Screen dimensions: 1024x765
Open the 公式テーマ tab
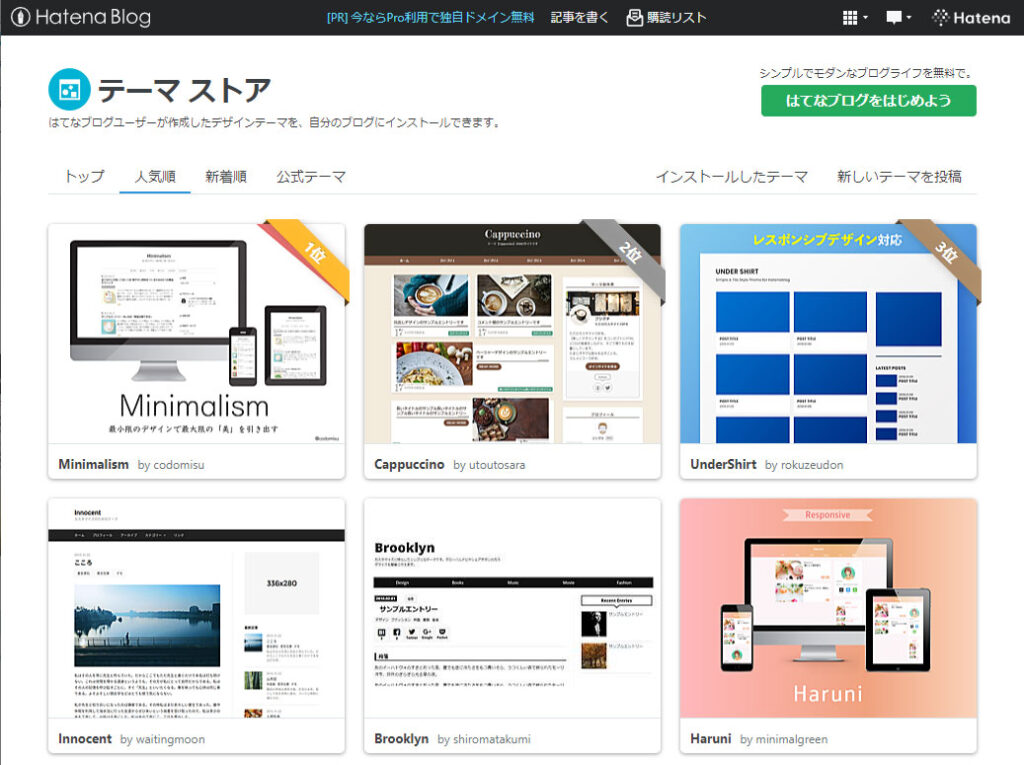pyautogui.click(x=311, y=176)
